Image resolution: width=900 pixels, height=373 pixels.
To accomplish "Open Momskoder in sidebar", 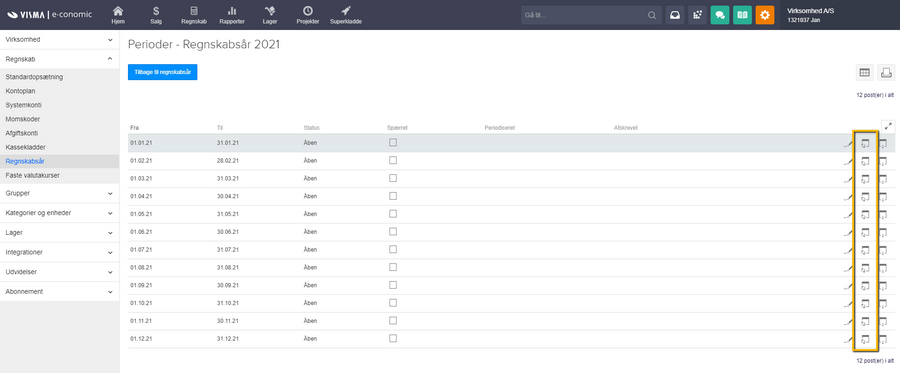I will [22, 119].
